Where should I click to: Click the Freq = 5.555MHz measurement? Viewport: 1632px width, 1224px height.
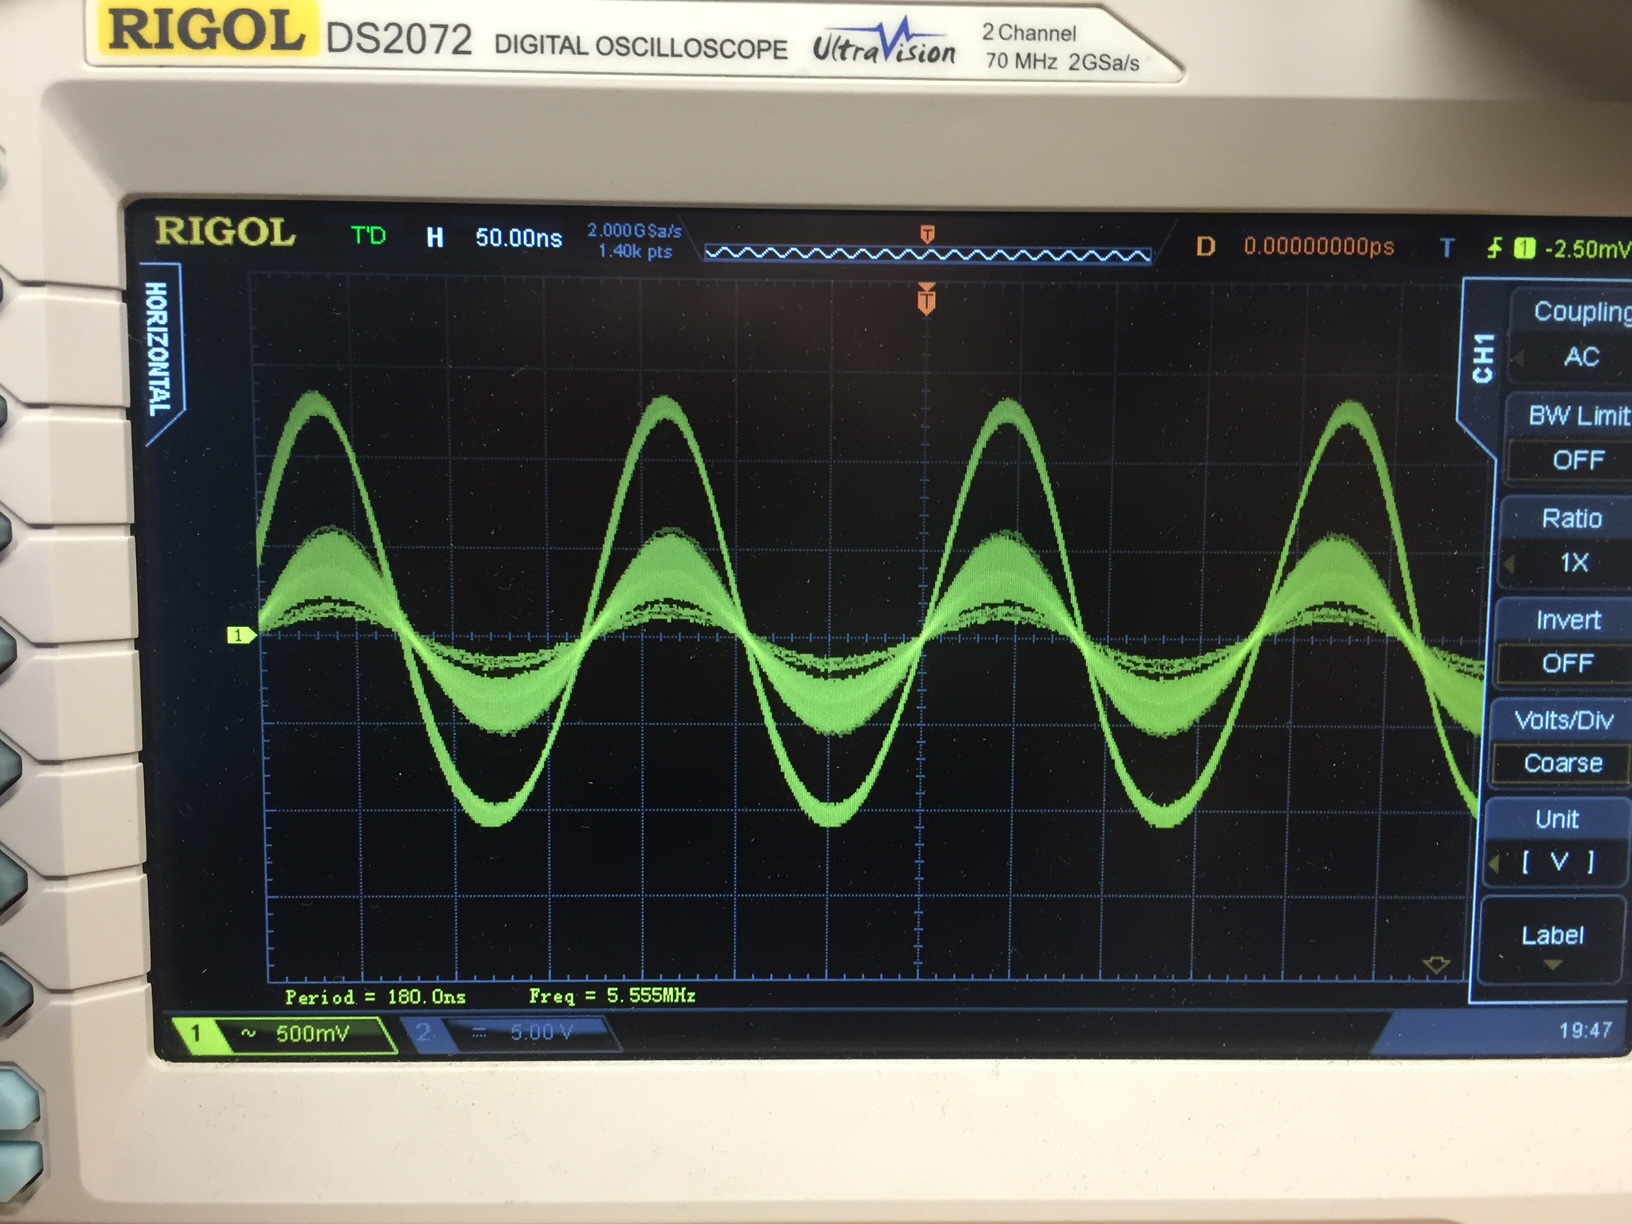pos(612,996)
